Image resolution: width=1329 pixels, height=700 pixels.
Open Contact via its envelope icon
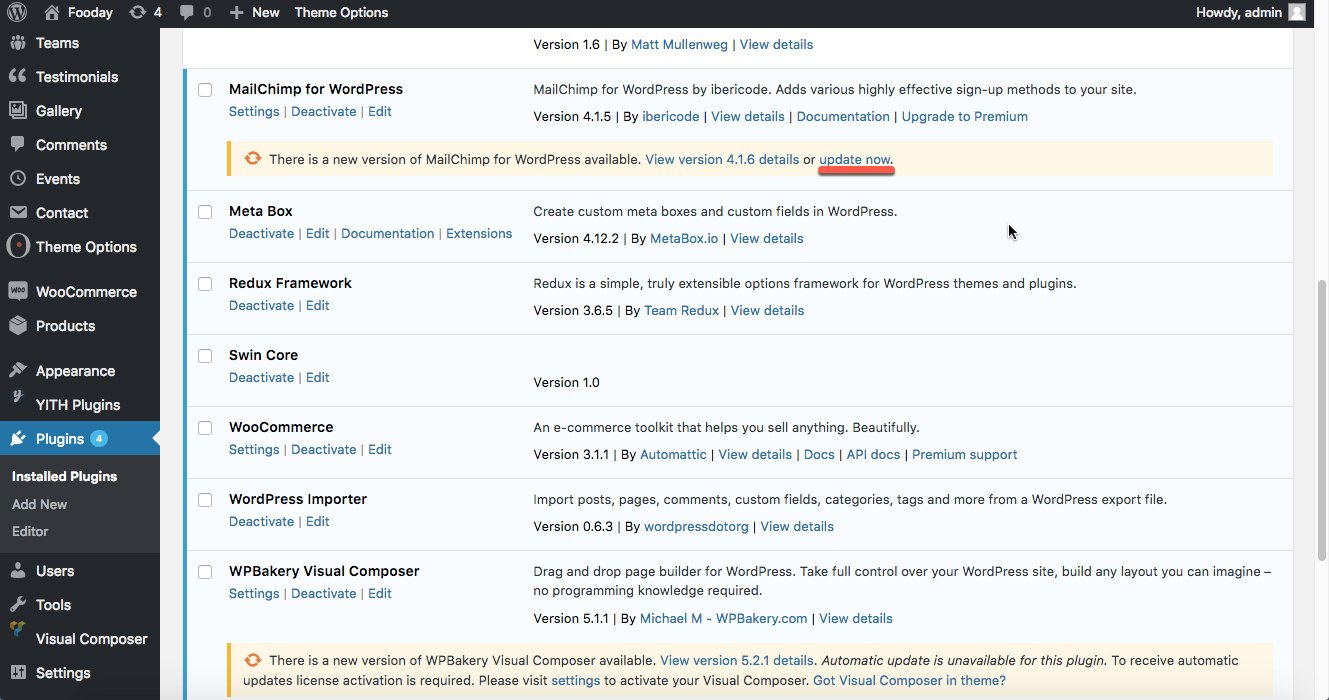pos(18,213)
